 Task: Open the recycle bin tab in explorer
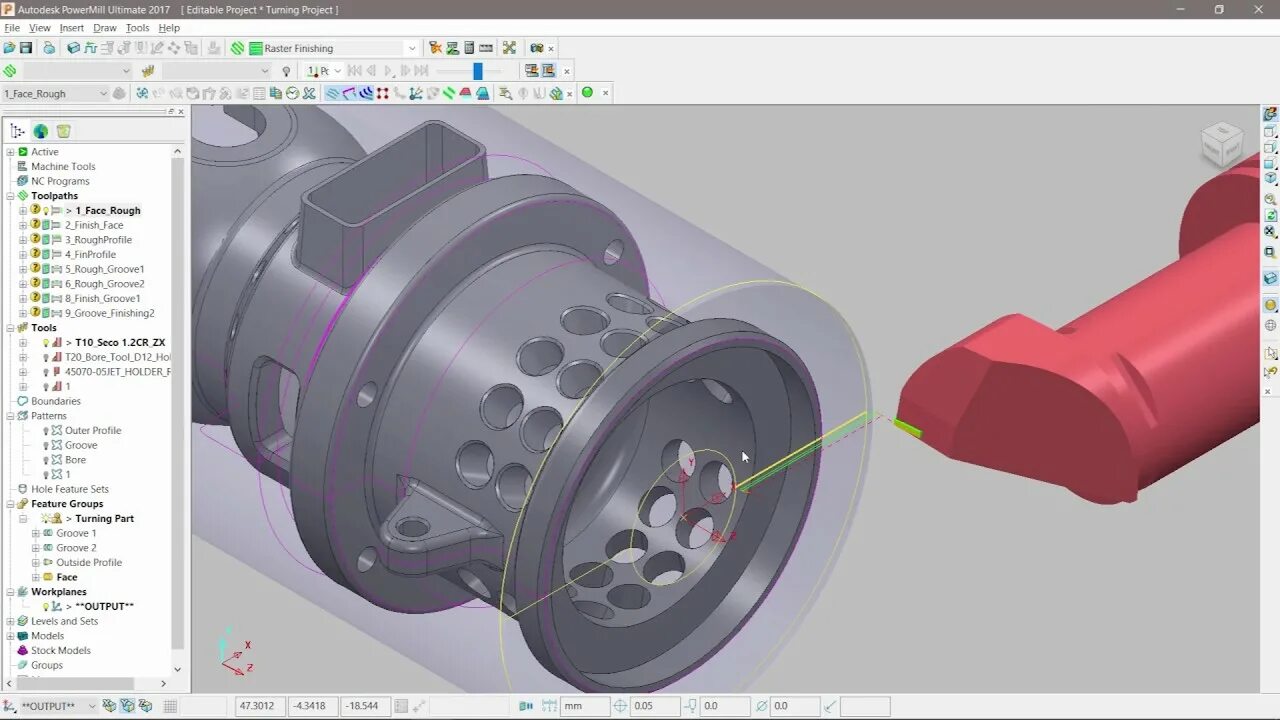(63, 131)
